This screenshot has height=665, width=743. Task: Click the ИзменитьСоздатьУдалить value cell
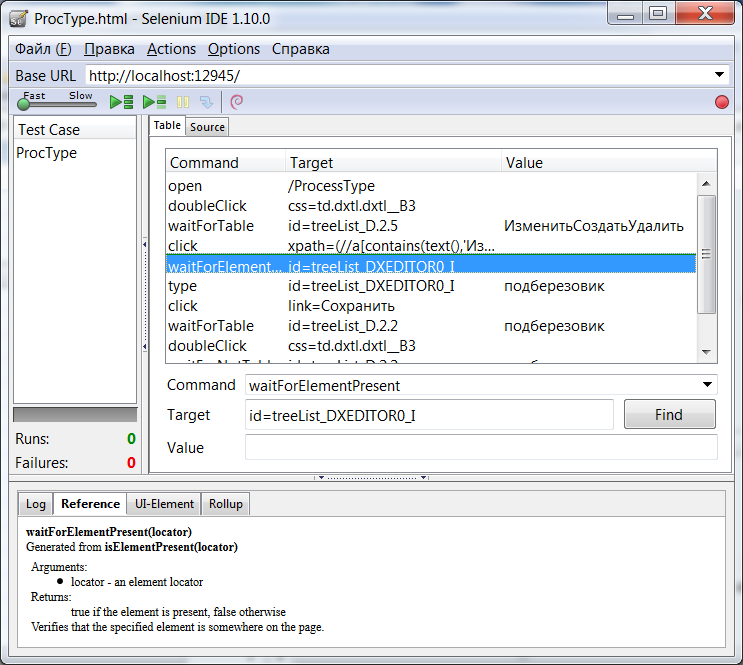[594, 226]
